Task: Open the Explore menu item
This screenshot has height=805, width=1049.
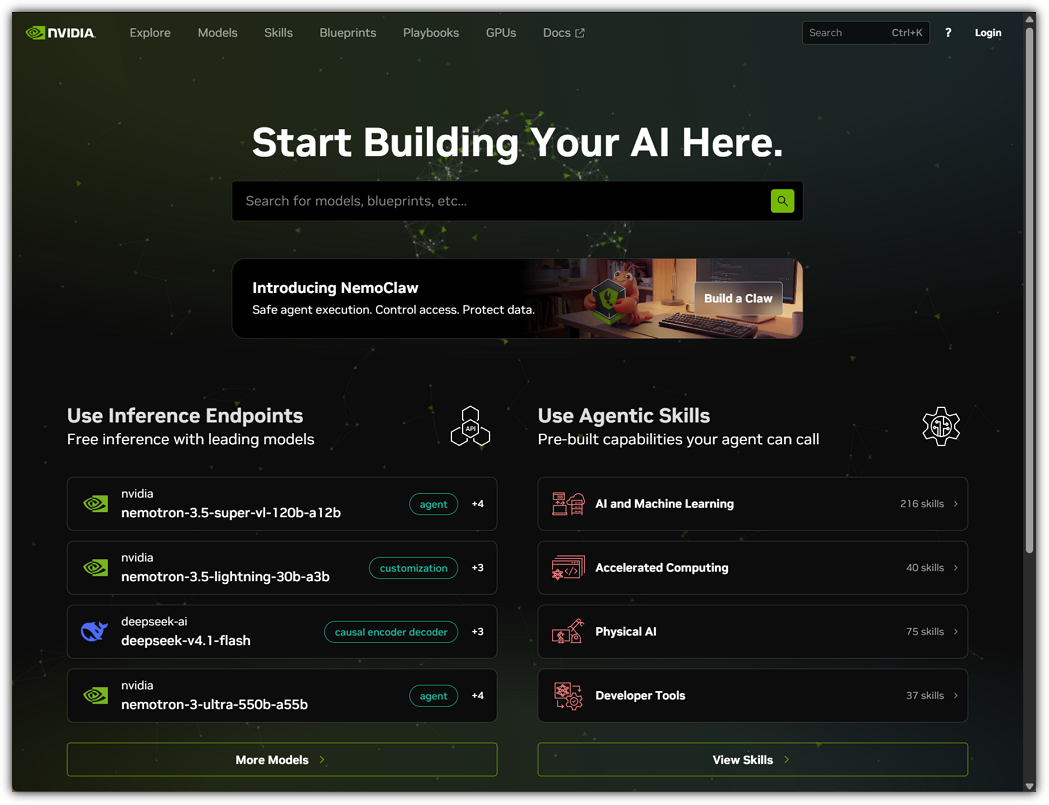Action: click(x=150, y=33)
